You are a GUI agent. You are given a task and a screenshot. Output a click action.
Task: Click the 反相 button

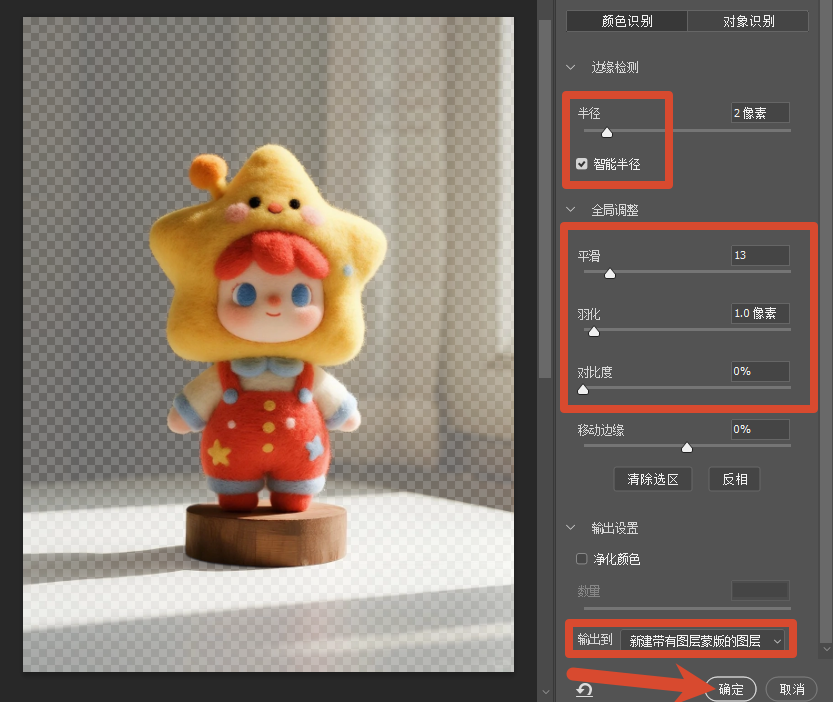tap(735, 479)
